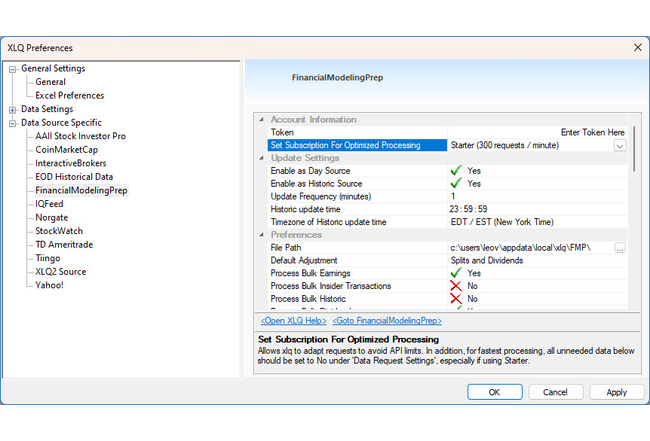Click the Timezone of Historic update time label

pos(328,222)
